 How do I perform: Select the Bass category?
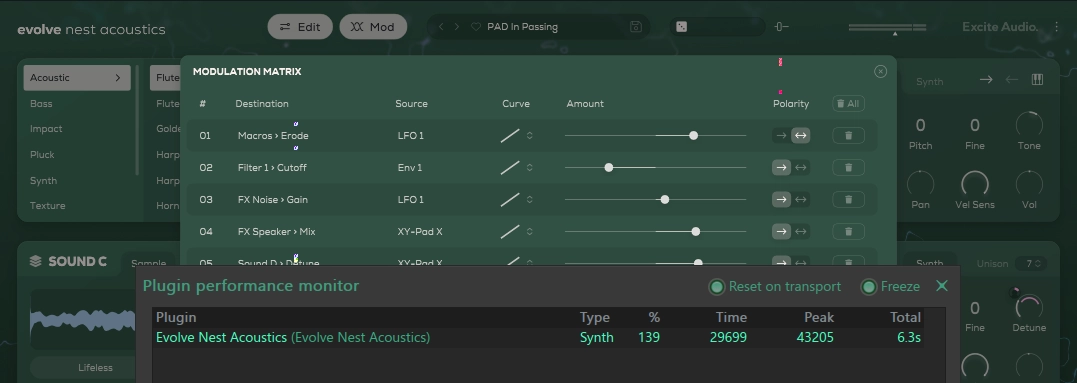pos(41,104)
